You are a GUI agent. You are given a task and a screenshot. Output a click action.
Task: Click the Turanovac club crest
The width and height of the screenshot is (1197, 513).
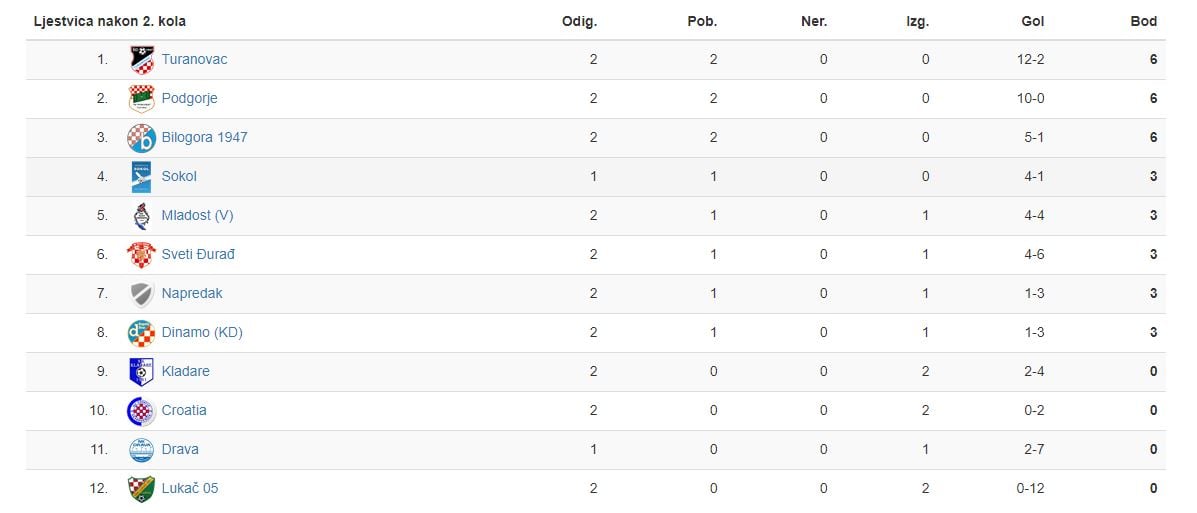[142, 60]
